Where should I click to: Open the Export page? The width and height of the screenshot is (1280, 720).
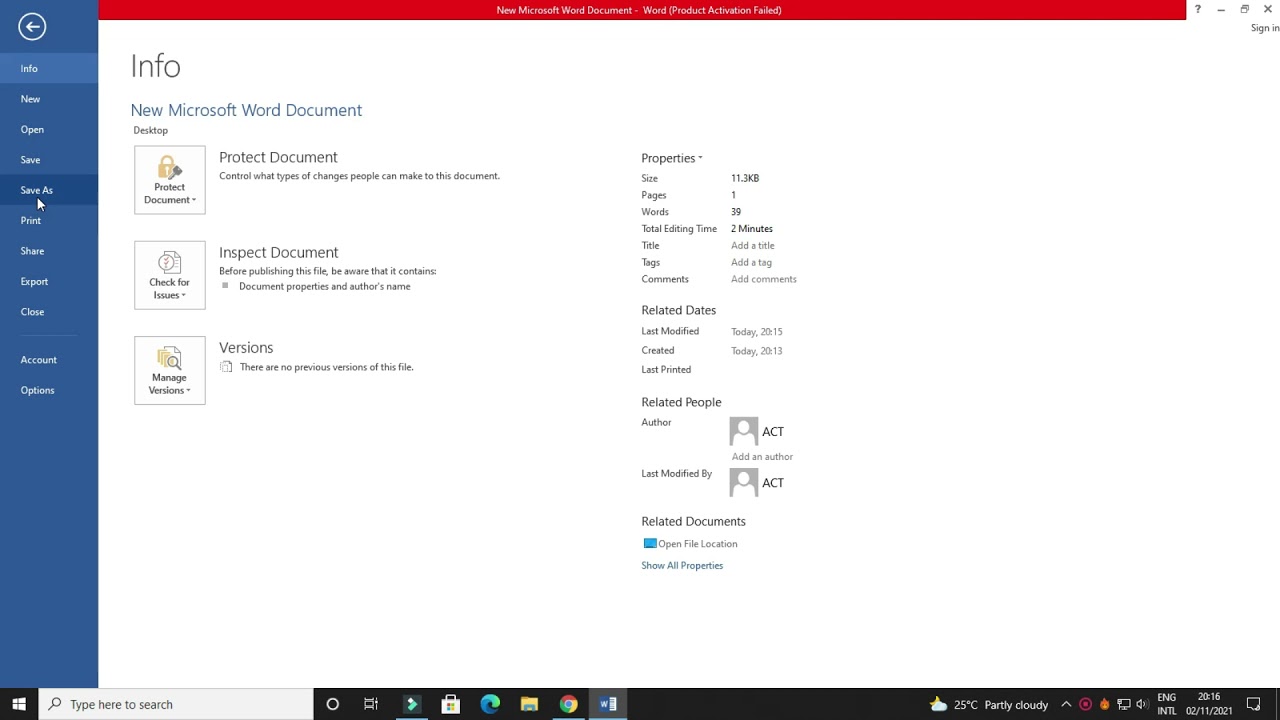pyautogui.click(x=49, y=281)
